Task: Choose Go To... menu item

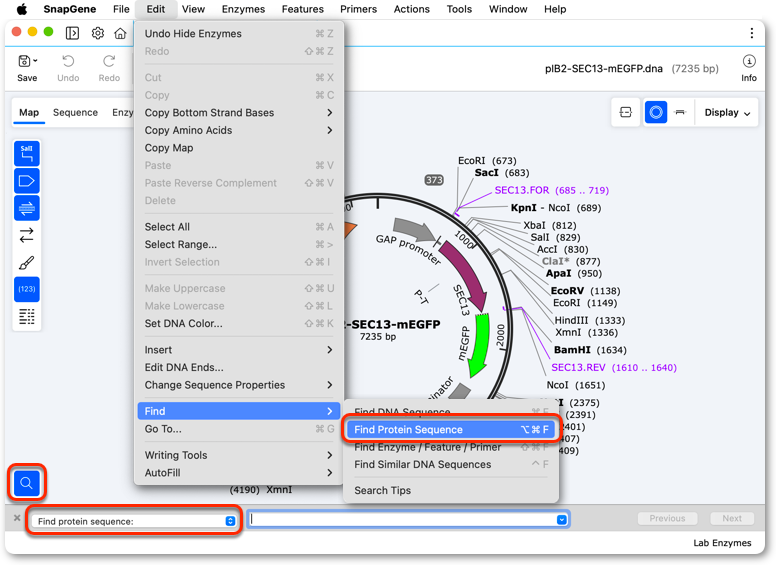Action: pos(239,429)
